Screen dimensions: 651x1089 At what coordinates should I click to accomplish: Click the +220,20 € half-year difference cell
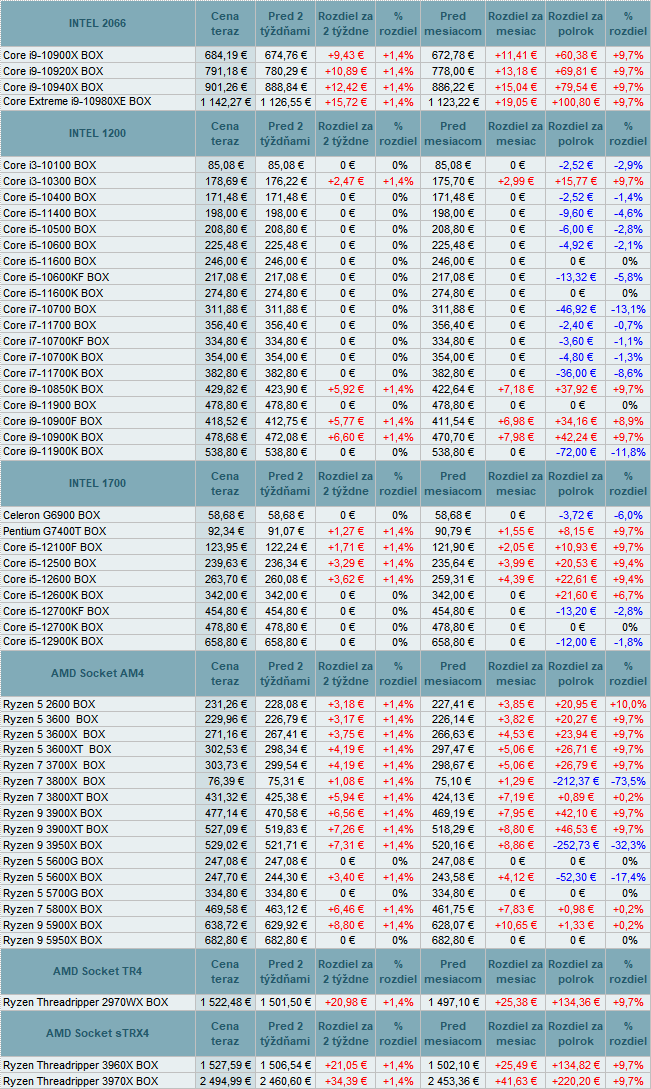tap(576, 1081)
